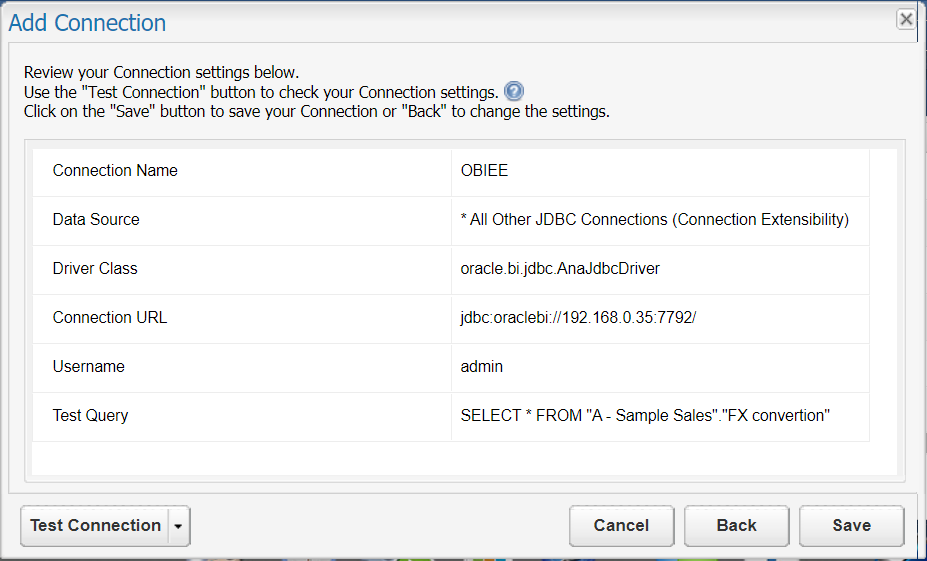Image resolution: width=927 pixels, height=561 pixels.
Task: Select the Driver Class label cell
Action: [95, 269]
